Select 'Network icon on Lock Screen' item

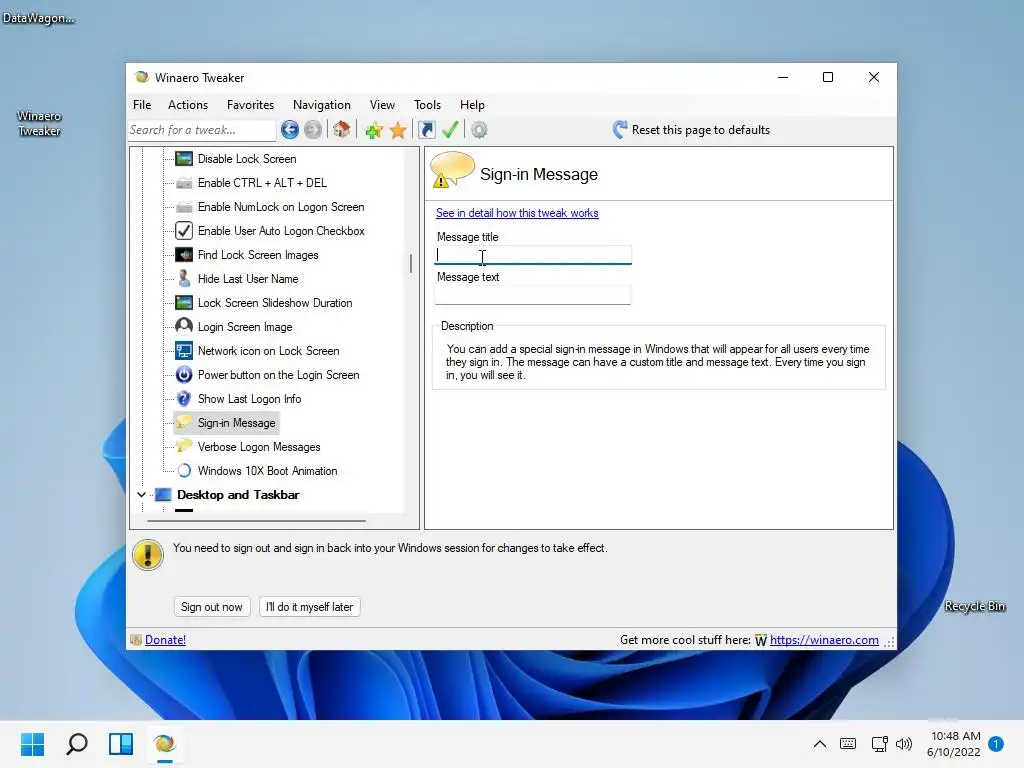click(x=268, y=351)
